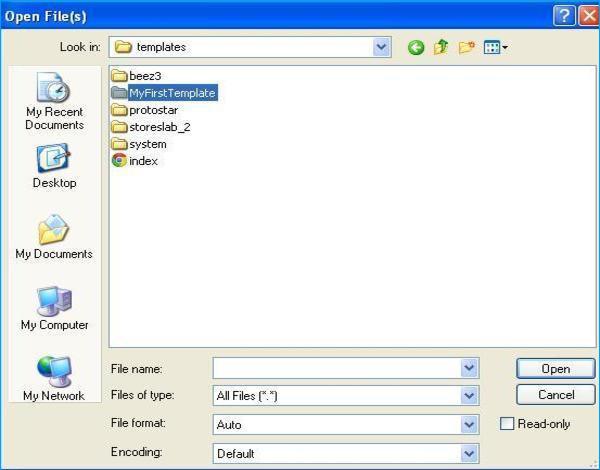The width and height of the screenshot is (600, 470).
Task: Create a new folder
Action: pos(466,47)
